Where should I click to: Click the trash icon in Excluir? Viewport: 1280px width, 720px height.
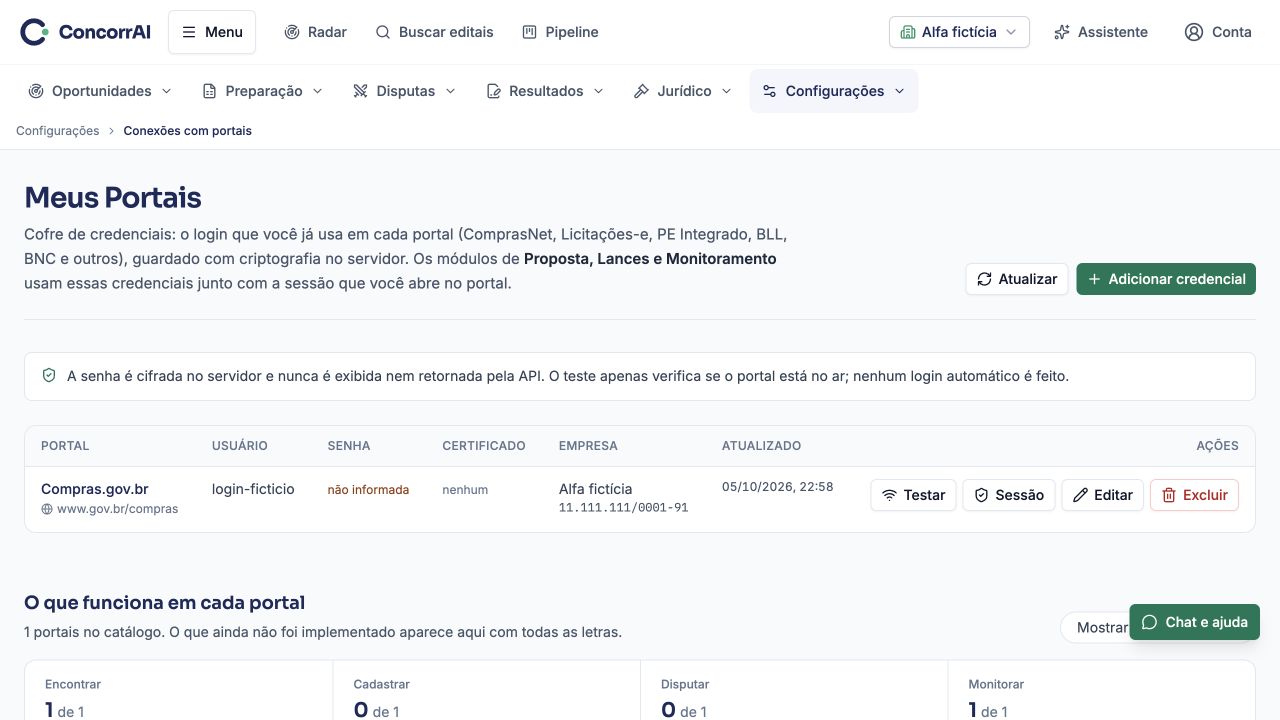(x=1169, y=495)
